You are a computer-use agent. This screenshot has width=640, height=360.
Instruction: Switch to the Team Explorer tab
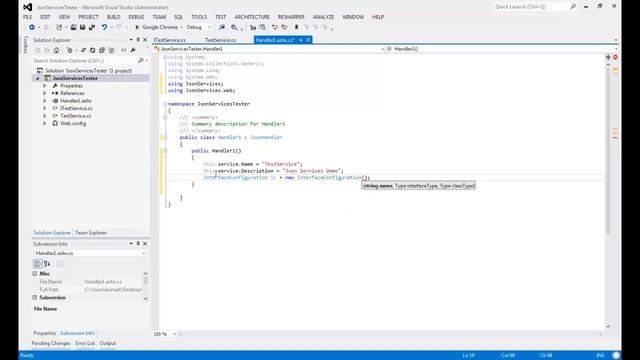click(91, 233)
